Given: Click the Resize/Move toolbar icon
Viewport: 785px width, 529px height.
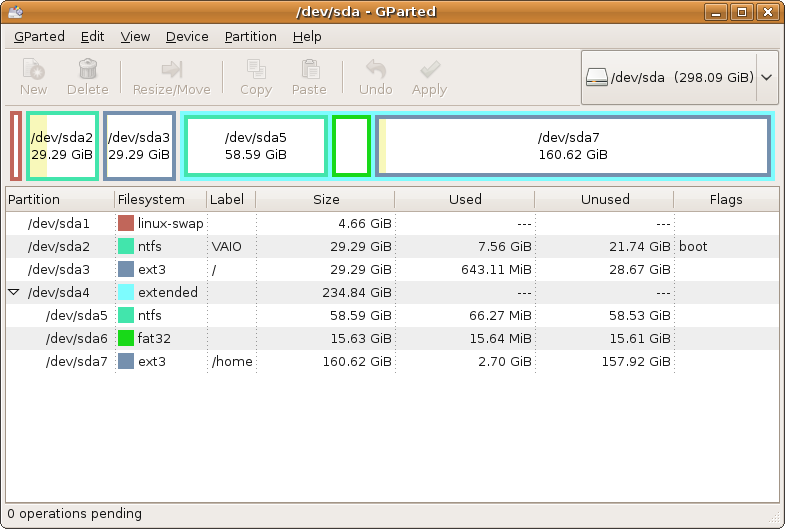Looking at the screenshot, I should (172, 70).
